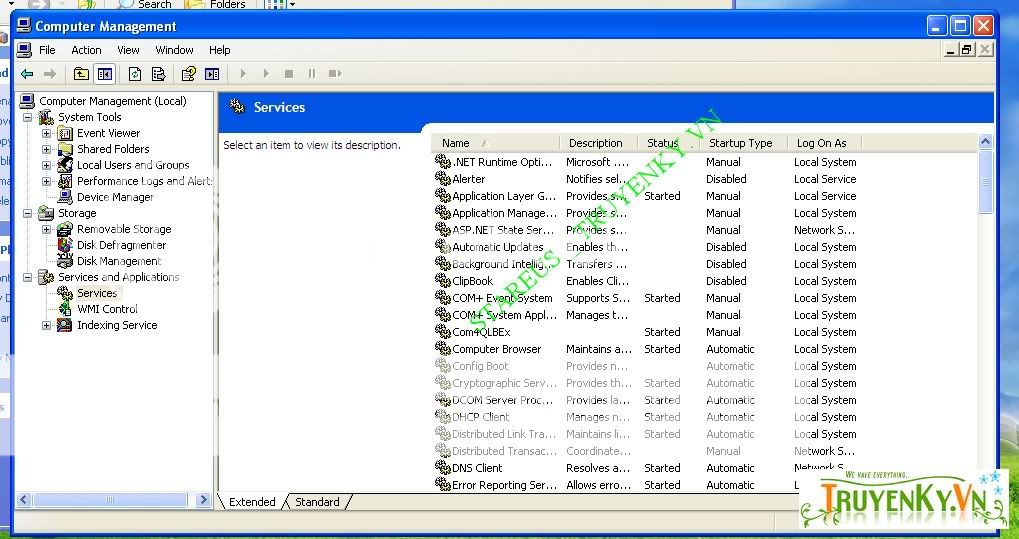Click the gear icon of Com4QLBEx service
Viewport: 1019px width, 539px height.
pos(443,332)
